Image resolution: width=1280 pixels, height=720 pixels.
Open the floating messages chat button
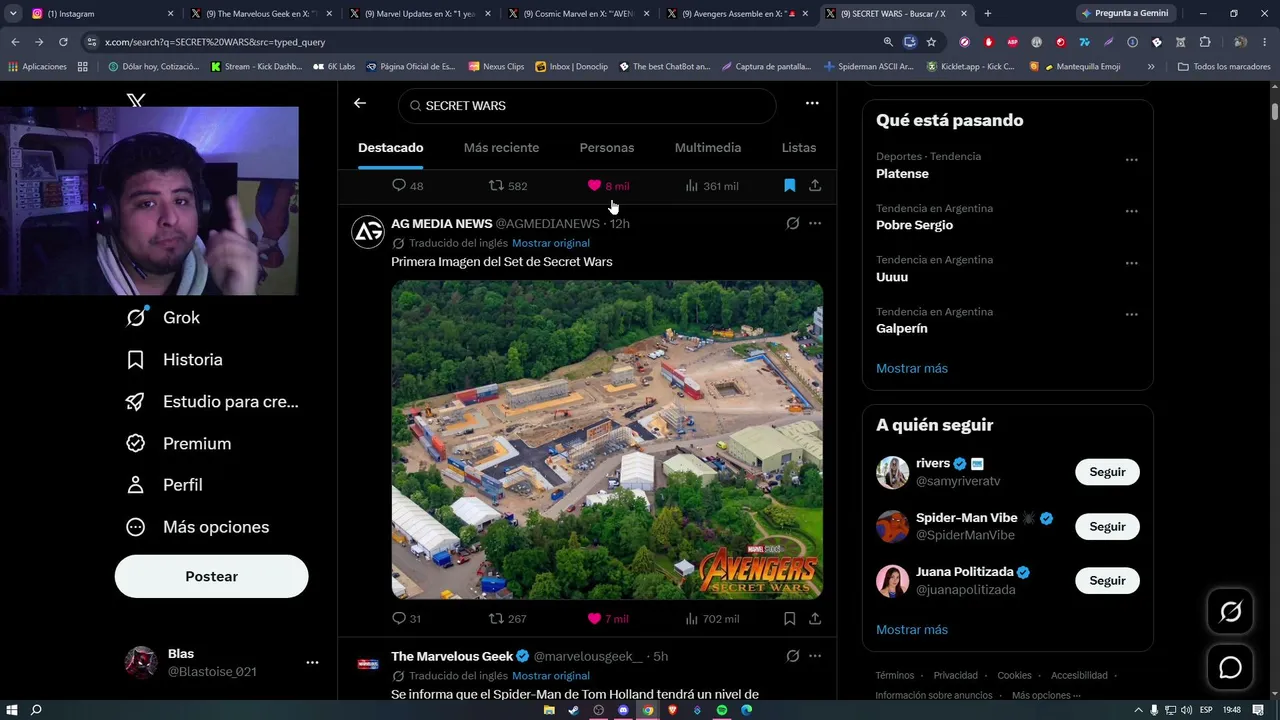point(1231,668)
